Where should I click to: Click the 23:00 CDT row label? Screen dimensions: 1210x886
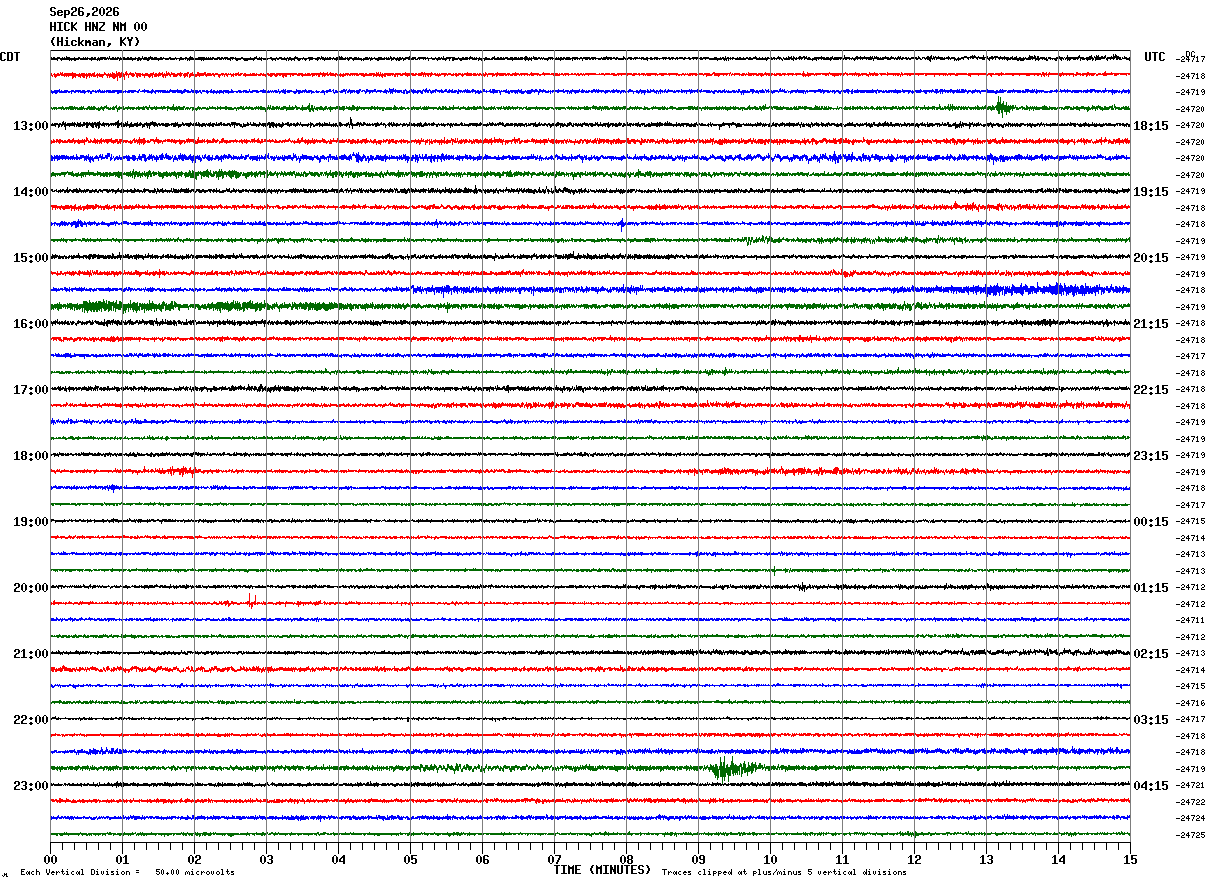pos(30,786)
